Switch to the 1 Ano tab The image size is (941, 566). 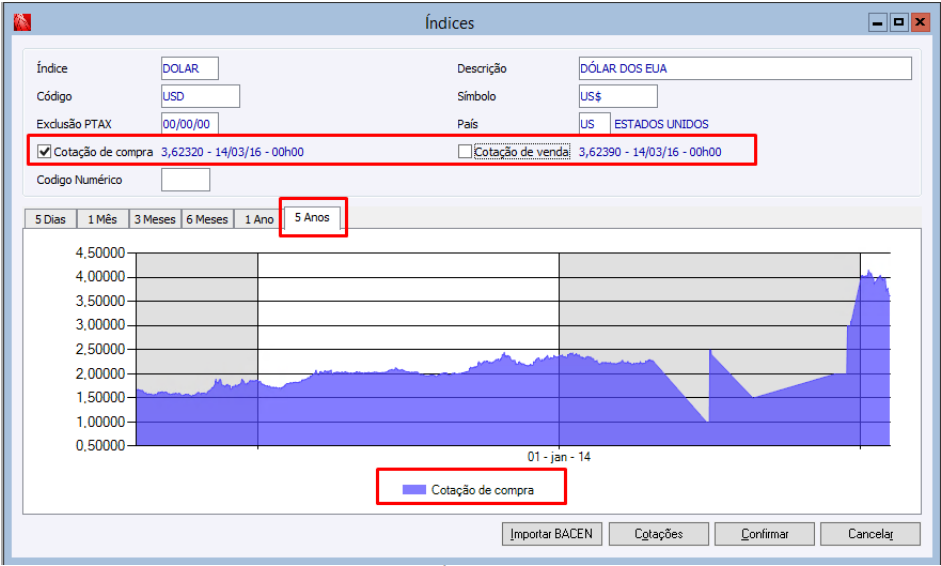pos(259,219)
